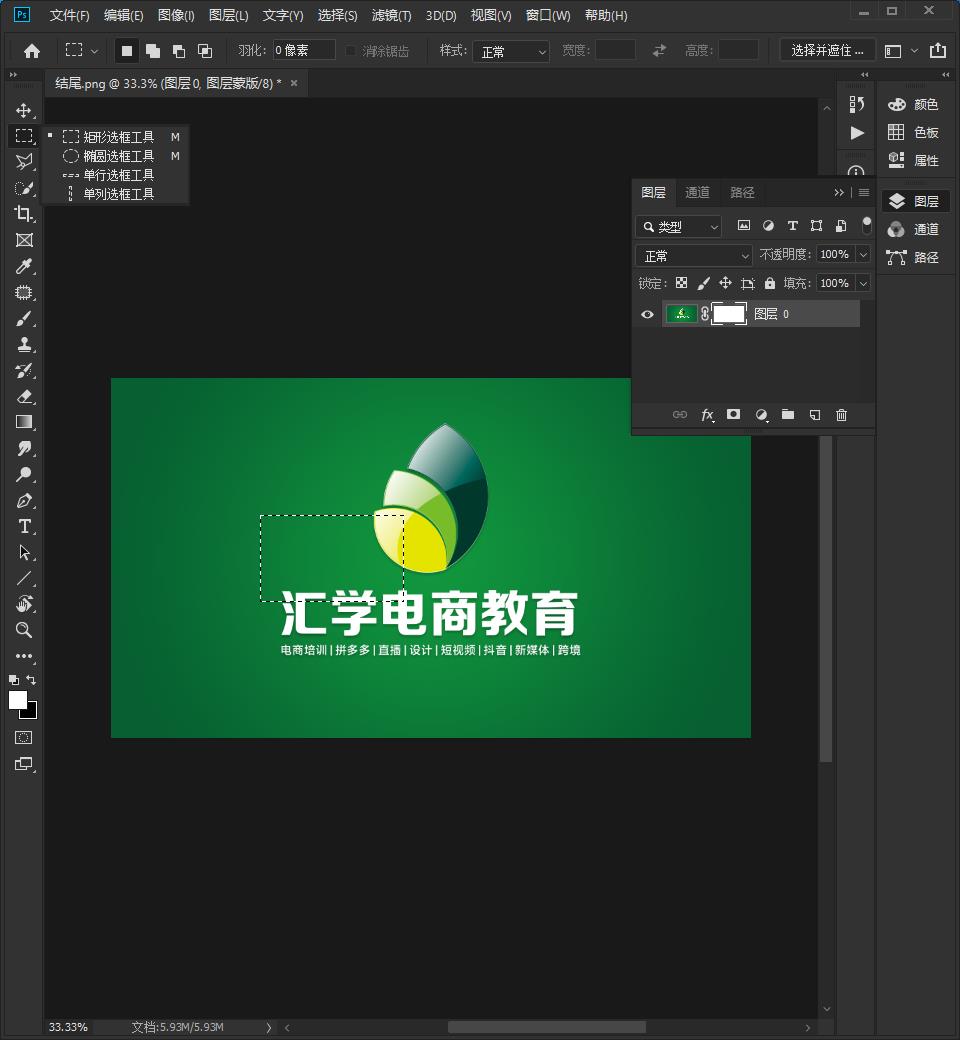This screenshot has height=1040, width=960.
Task: Toggle link between layer and mask
Action: (x=705, y=314)
